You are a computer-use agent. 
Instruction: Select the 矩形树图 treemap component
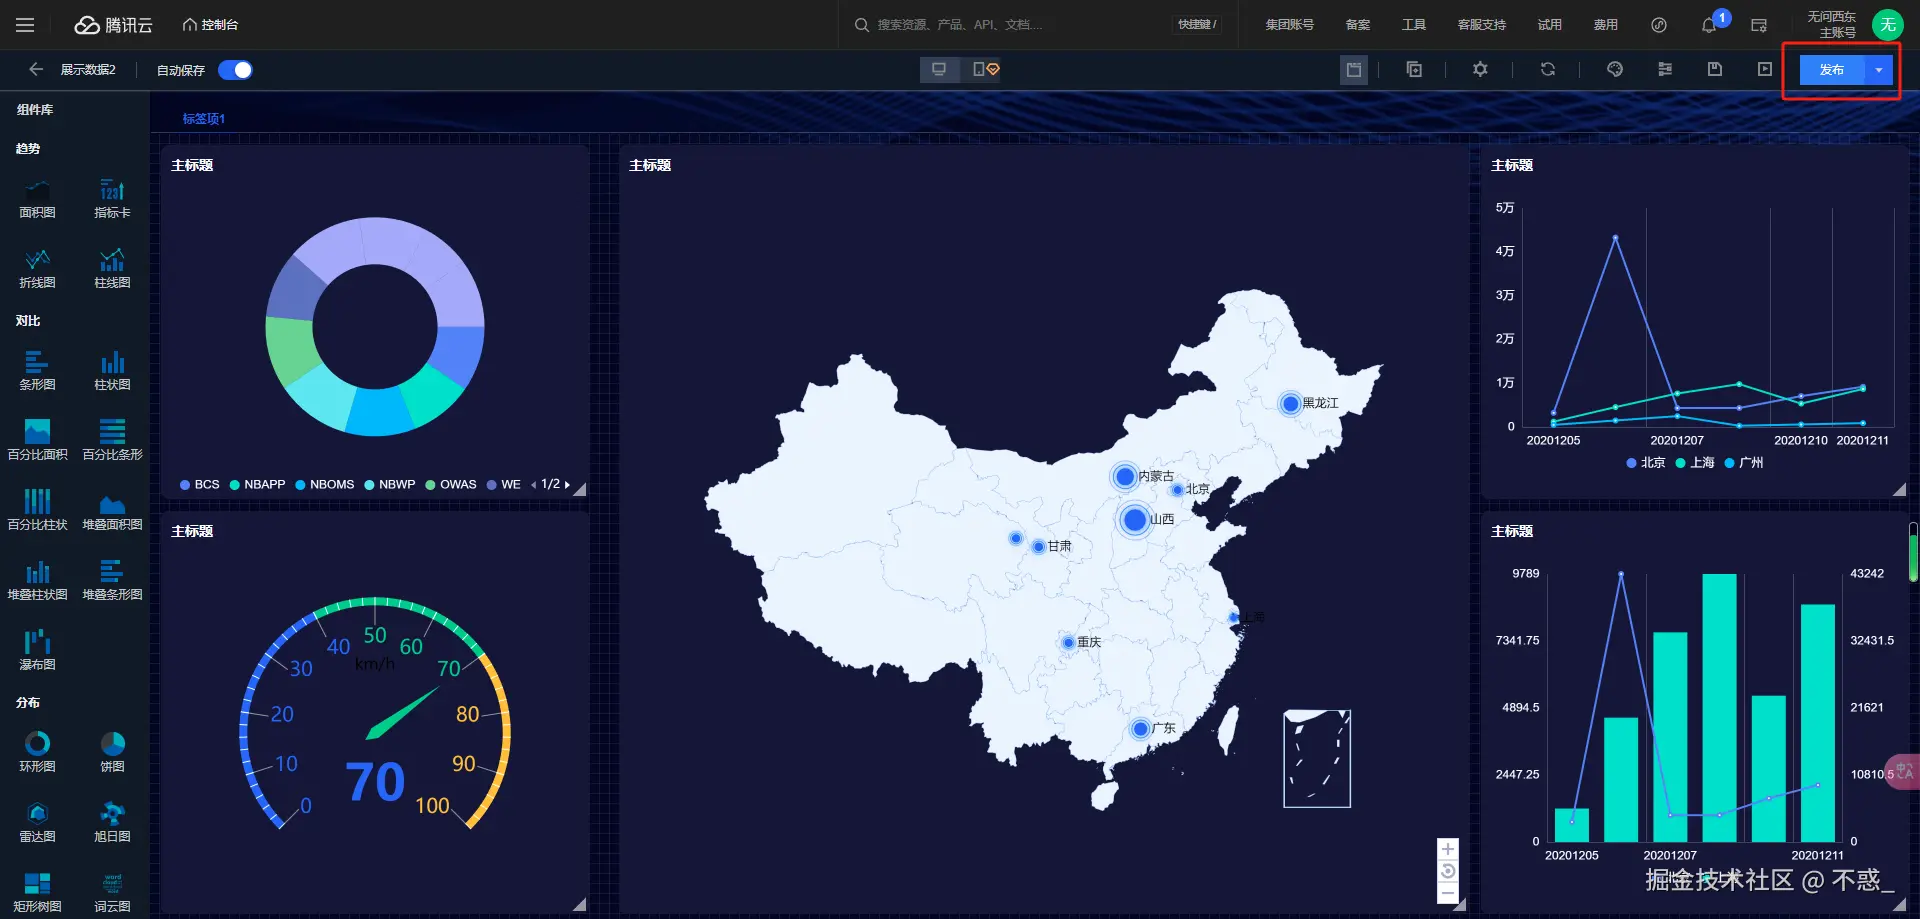tap(37, 892)
